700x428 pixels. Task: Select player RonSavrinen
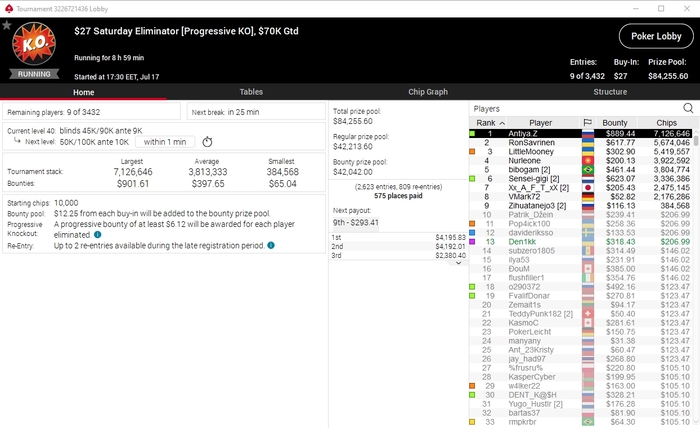click(580, 142)
